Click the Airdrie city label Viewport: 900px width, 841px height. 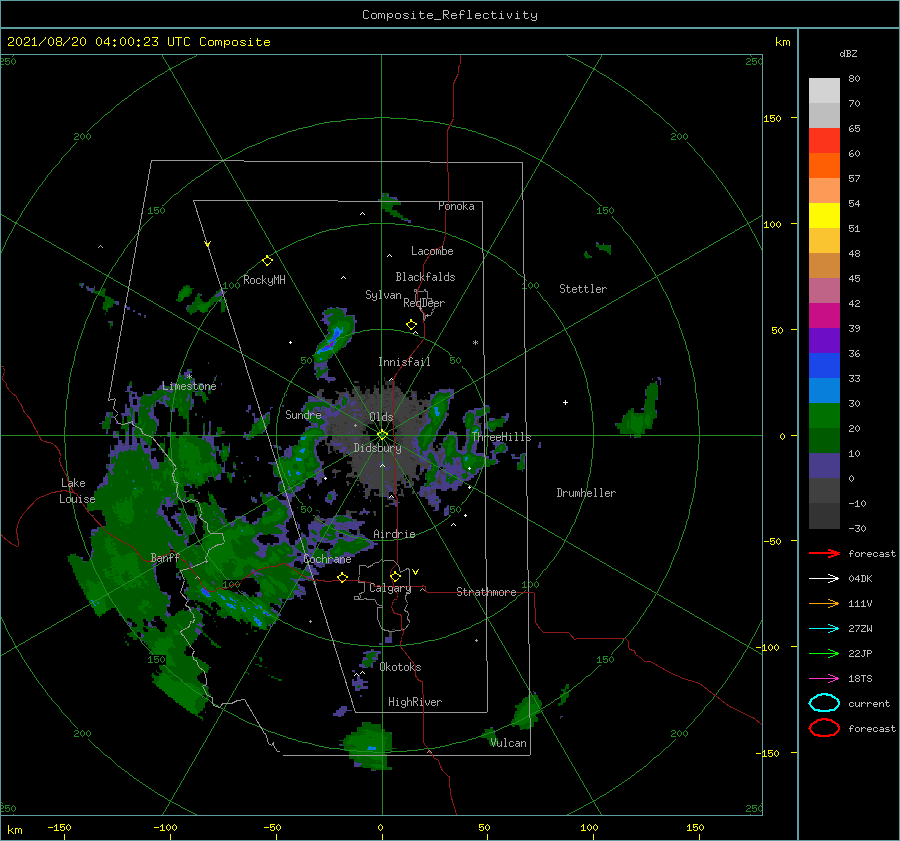(394, 534)
